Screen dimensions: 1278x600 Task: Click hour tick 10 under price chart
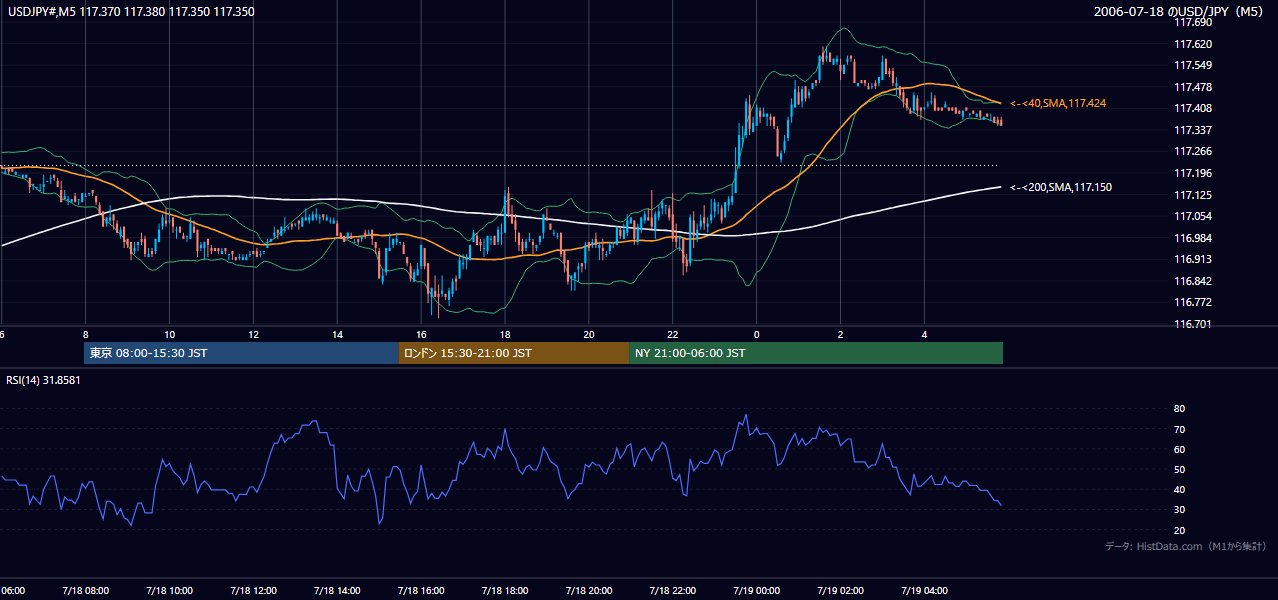(169, 335)
